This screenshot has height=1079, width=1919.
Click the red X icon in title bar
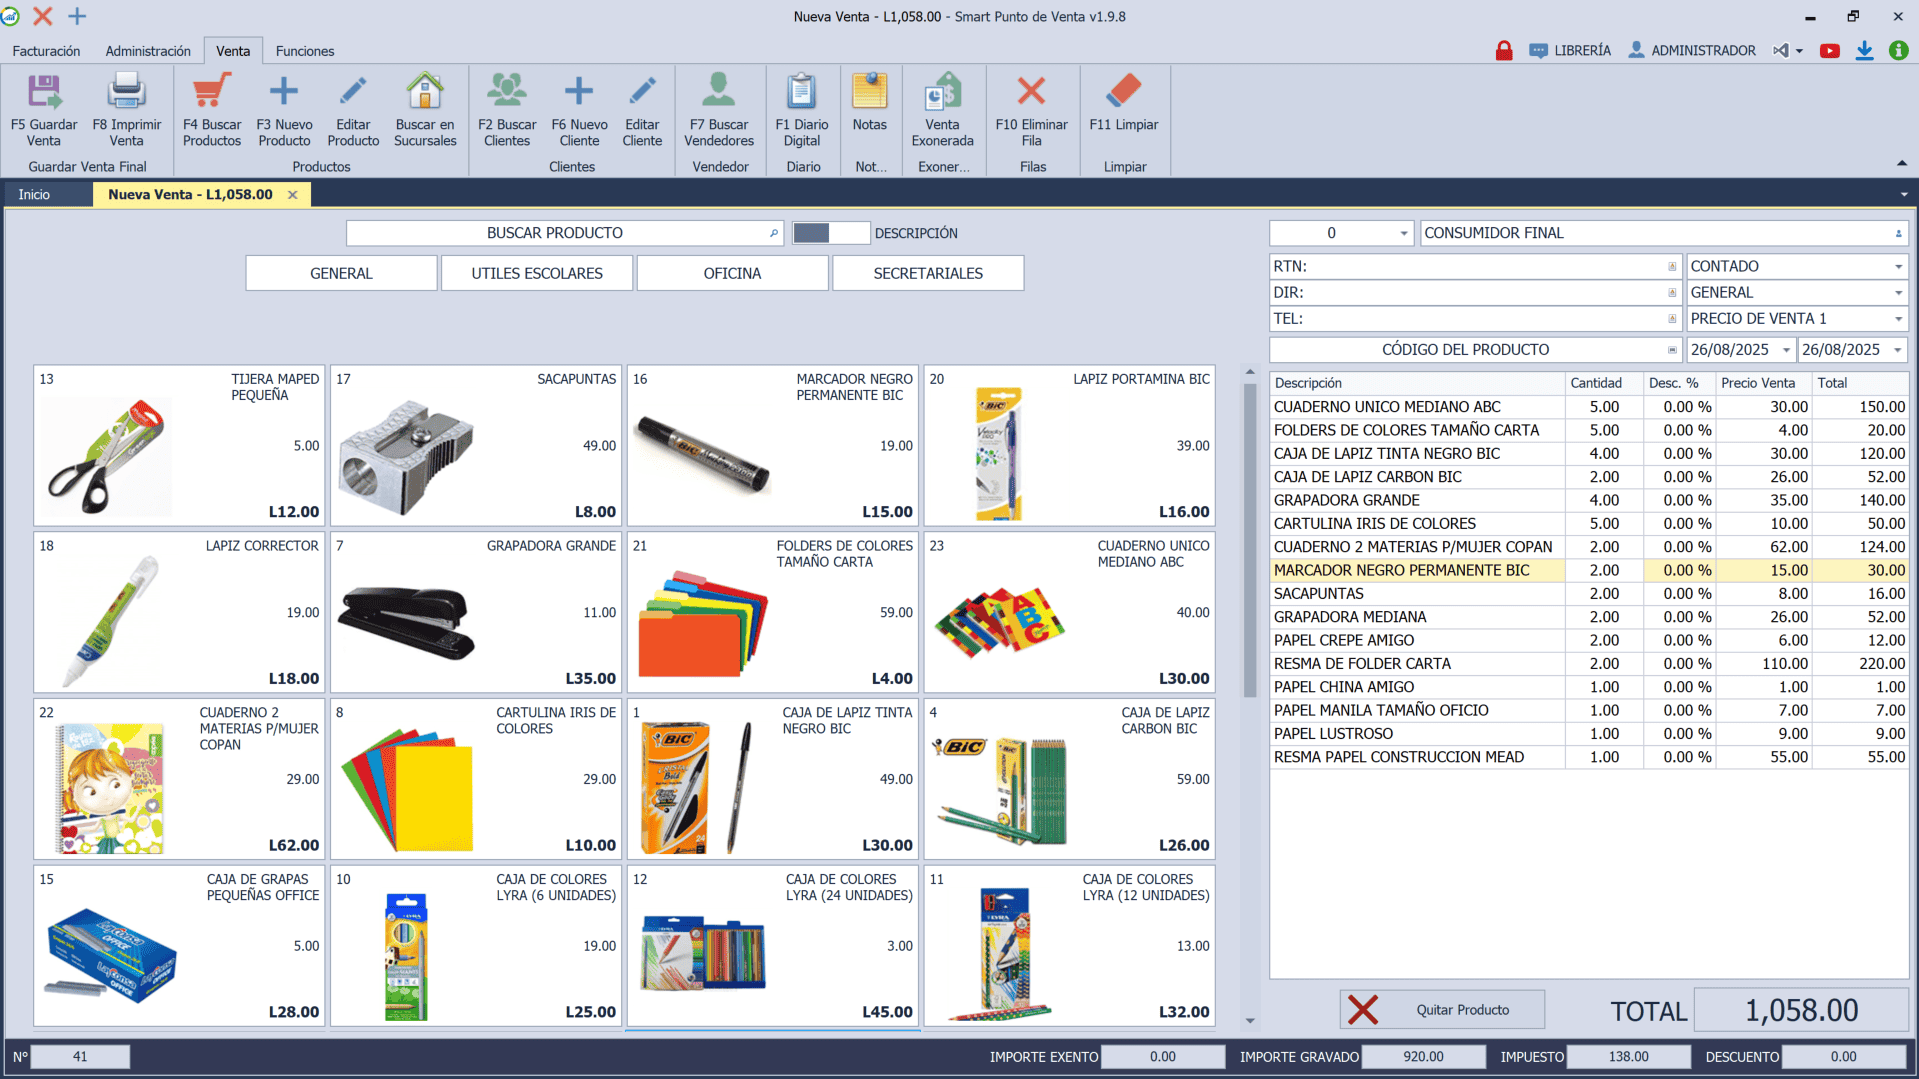[x=43, y=16]
